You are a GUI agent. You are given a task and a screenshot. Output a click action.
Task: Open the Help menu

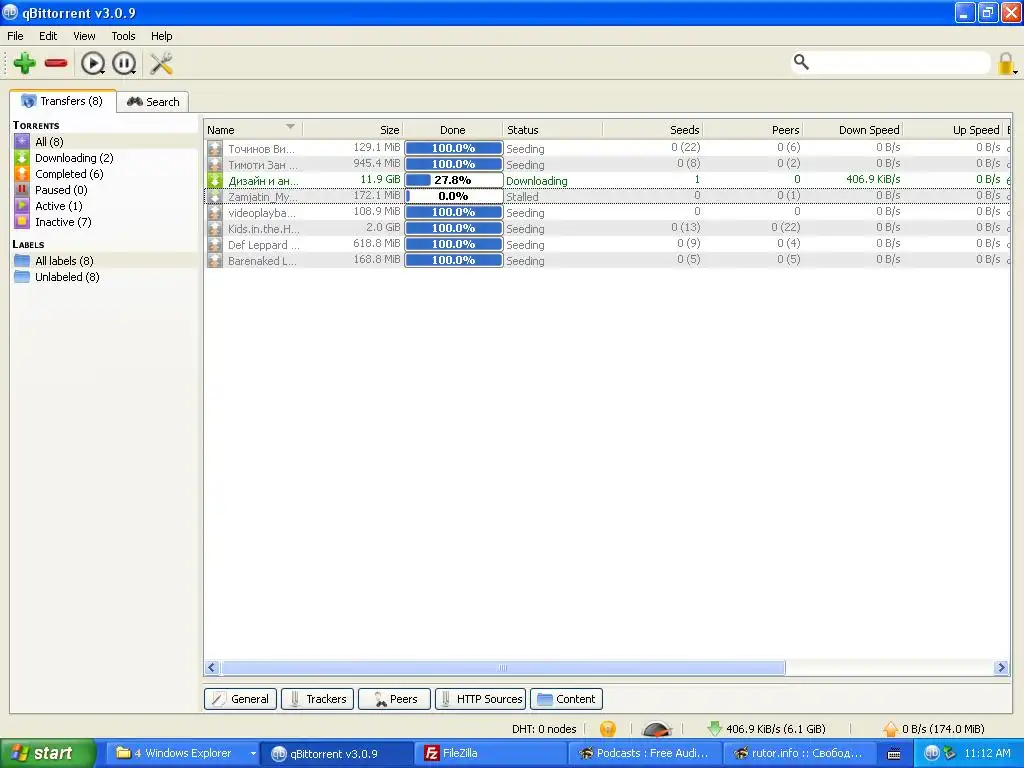pos(161,36)
